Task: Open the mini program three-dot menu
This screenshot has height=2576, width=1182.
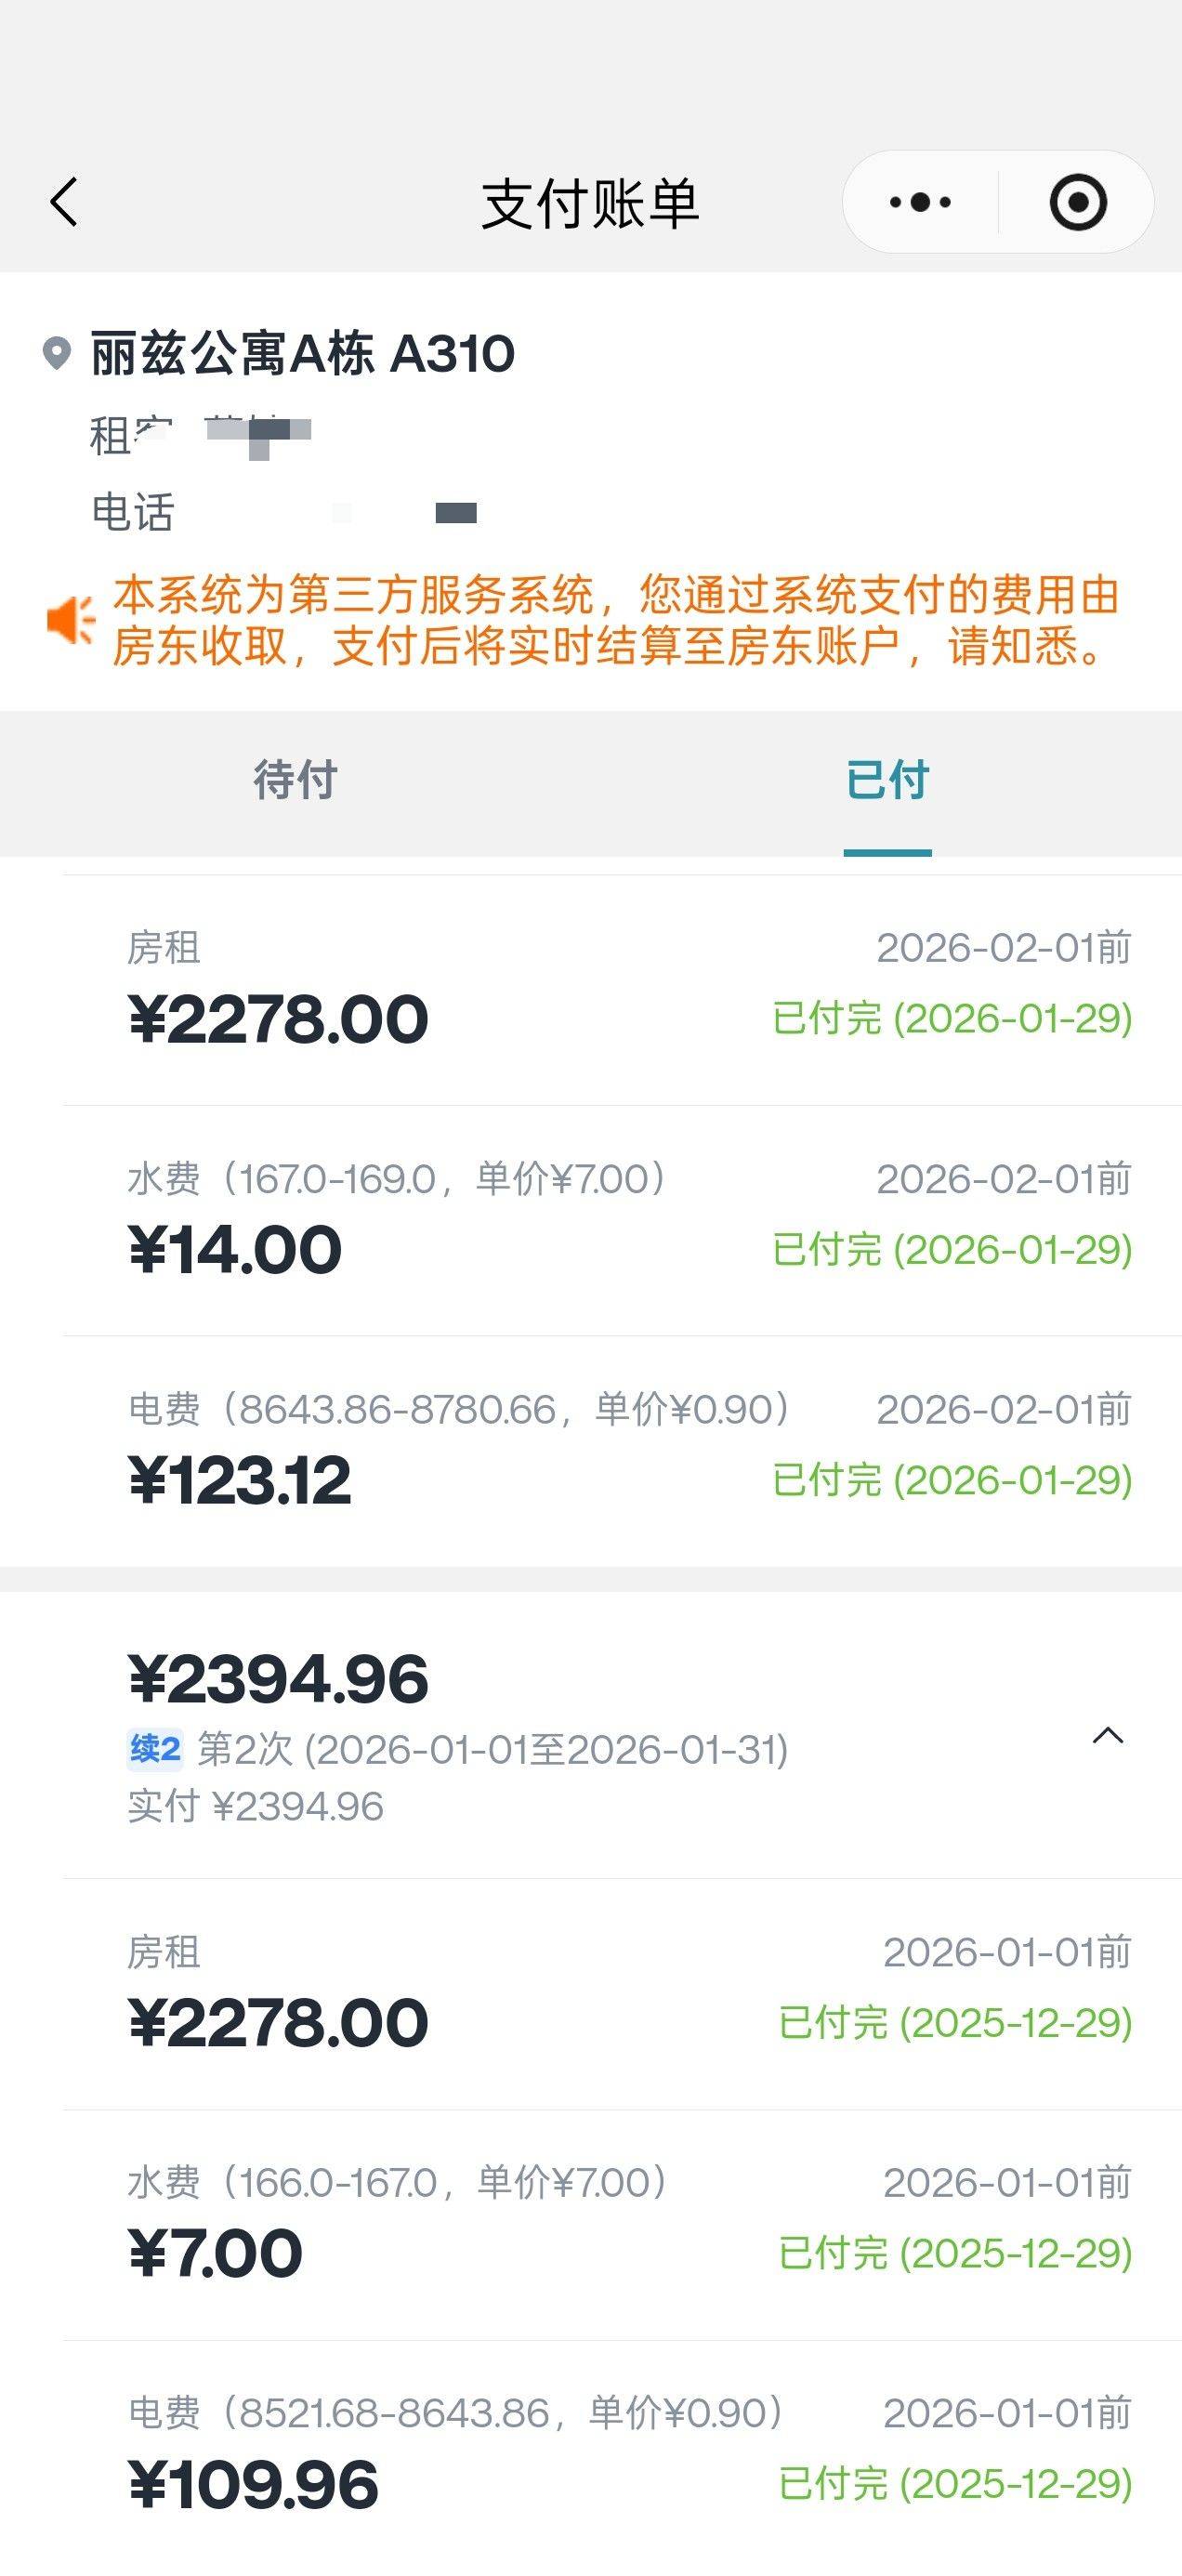Action: [920, 203]
